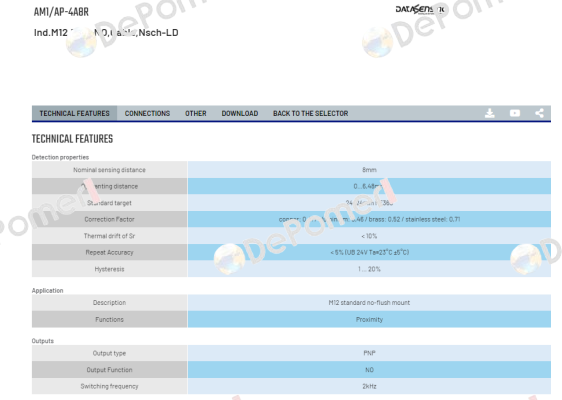
Task: Click Back to the Selector link
Action: (x=310, y=114)
